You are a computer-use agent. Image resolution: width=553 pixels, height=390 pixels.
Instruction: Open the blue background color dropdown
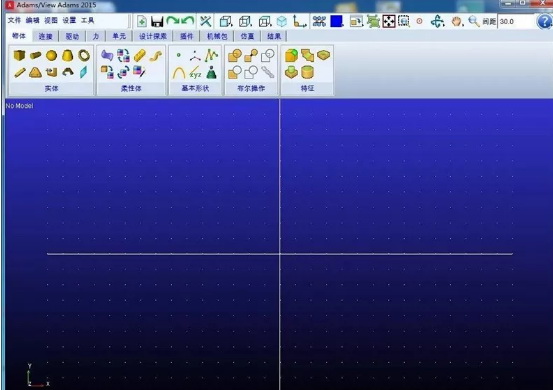pyautogui.click(x=337, y=22)
